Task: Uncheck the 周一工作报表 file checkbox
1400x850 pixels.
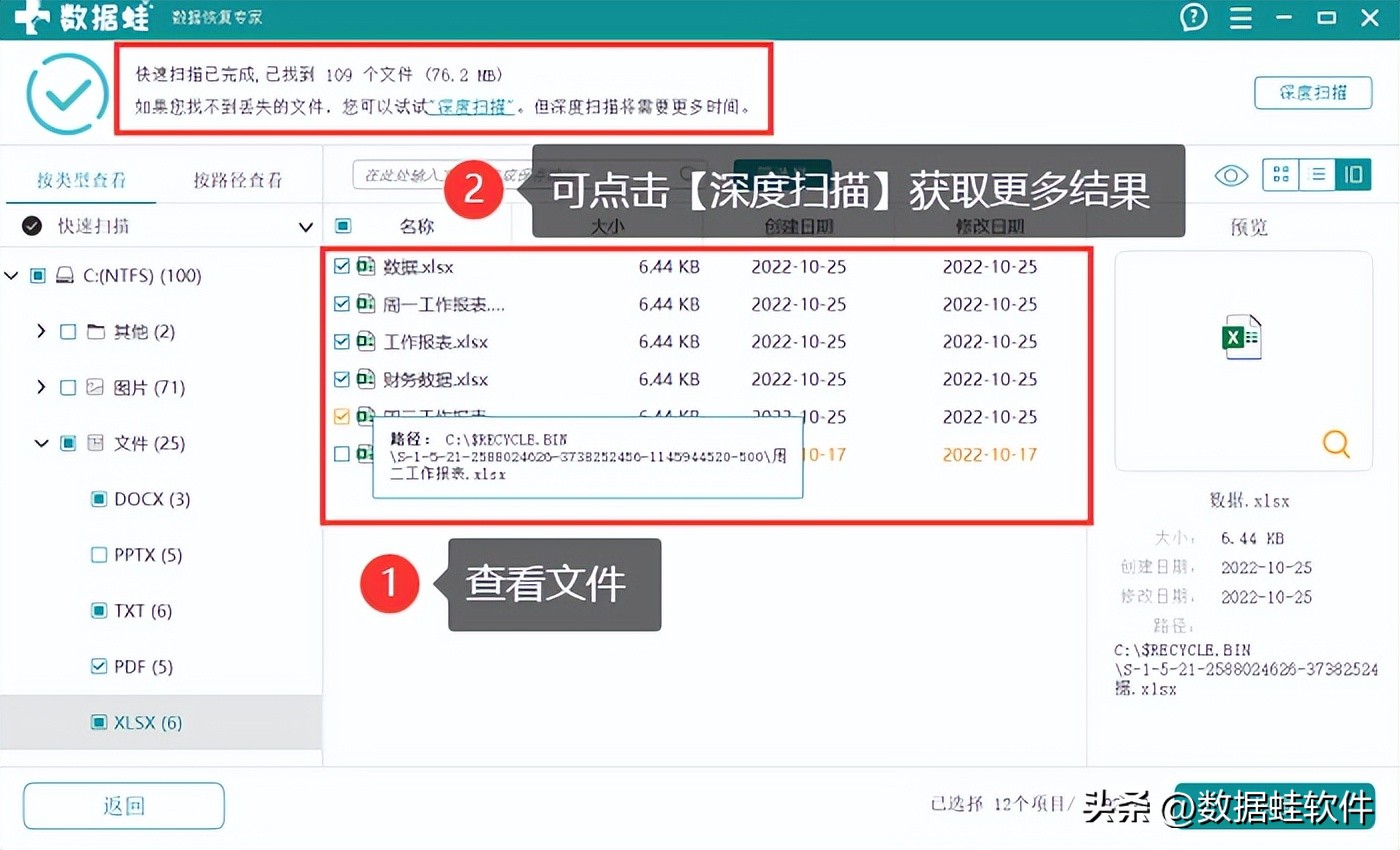Action: click(342, 304)
